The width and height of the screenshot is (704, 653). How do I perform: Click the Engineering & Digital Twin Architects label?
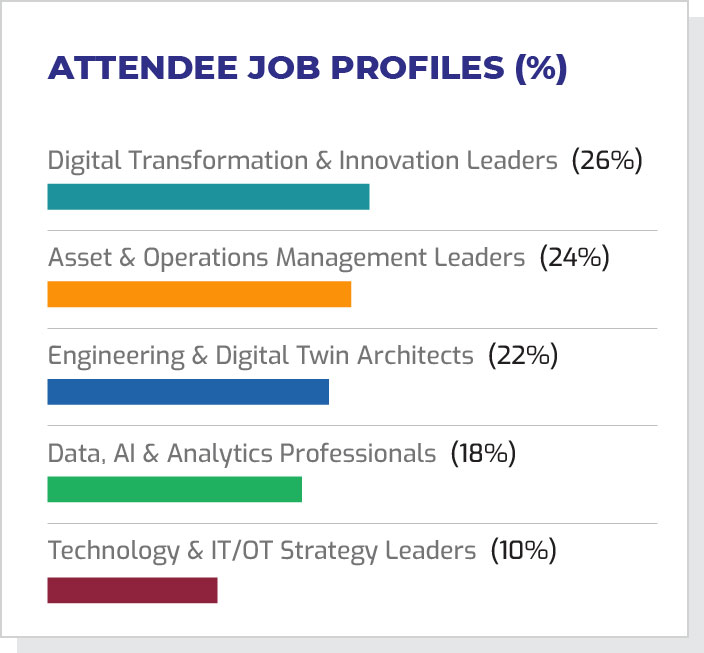[x=260, y=356]
